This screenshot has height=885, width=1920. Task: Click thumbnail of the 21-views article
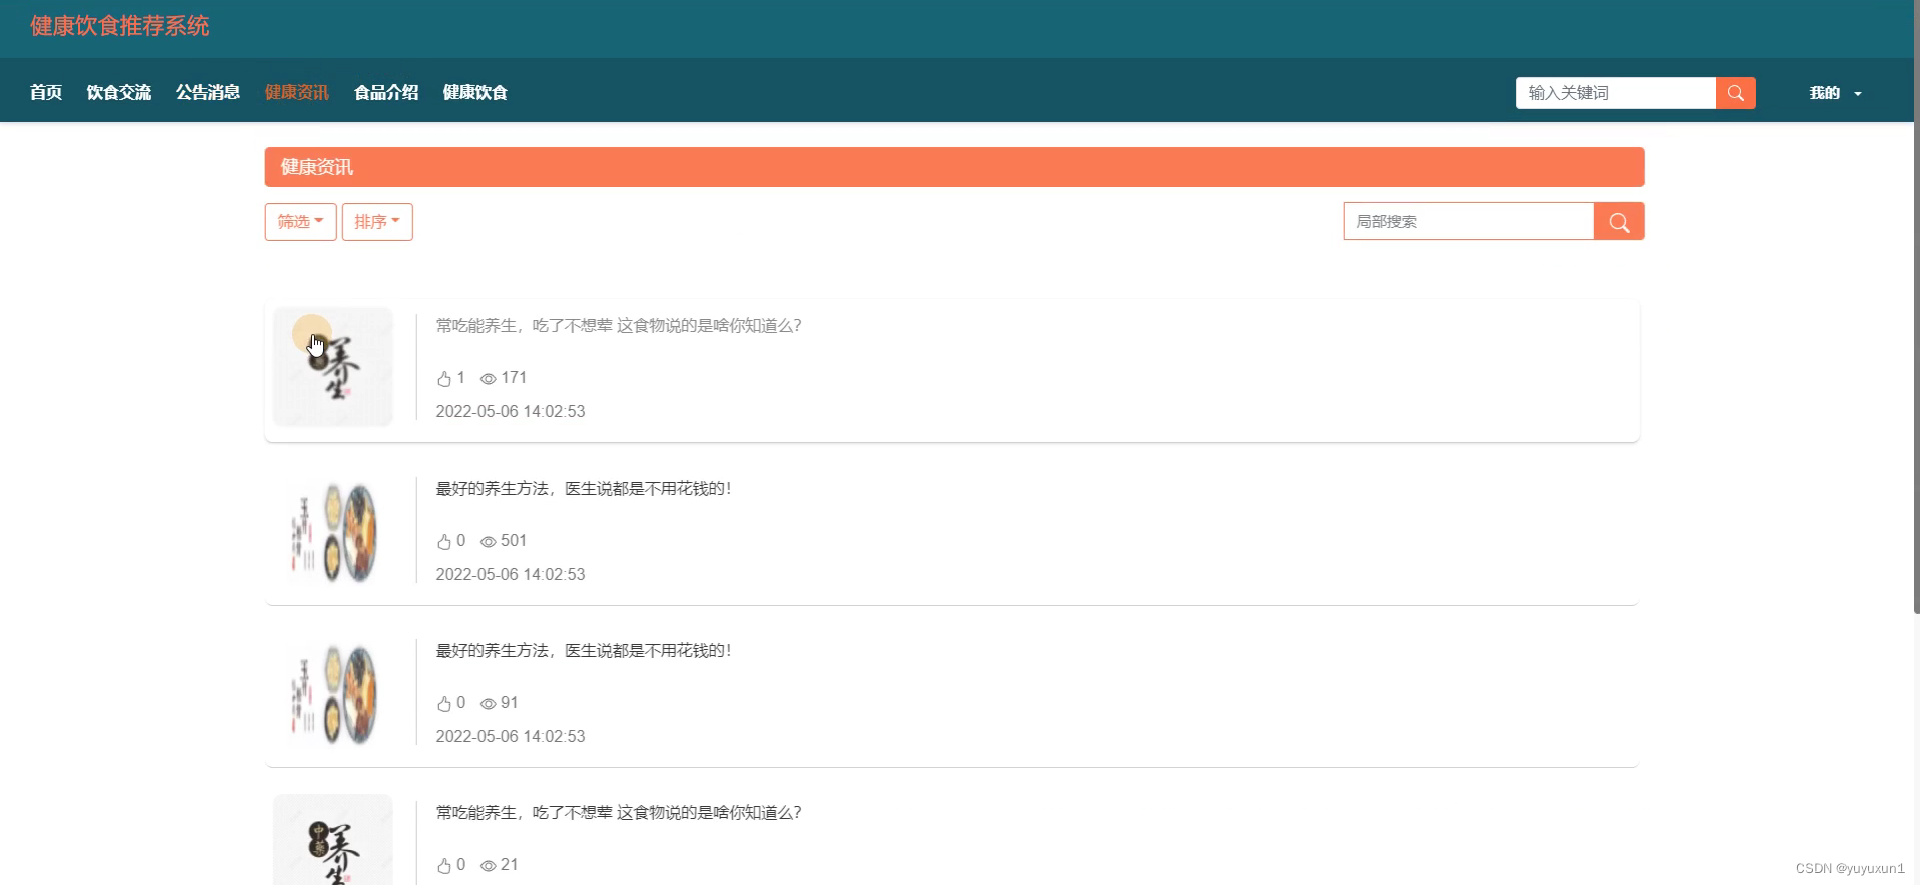click(x=333, y=840)
